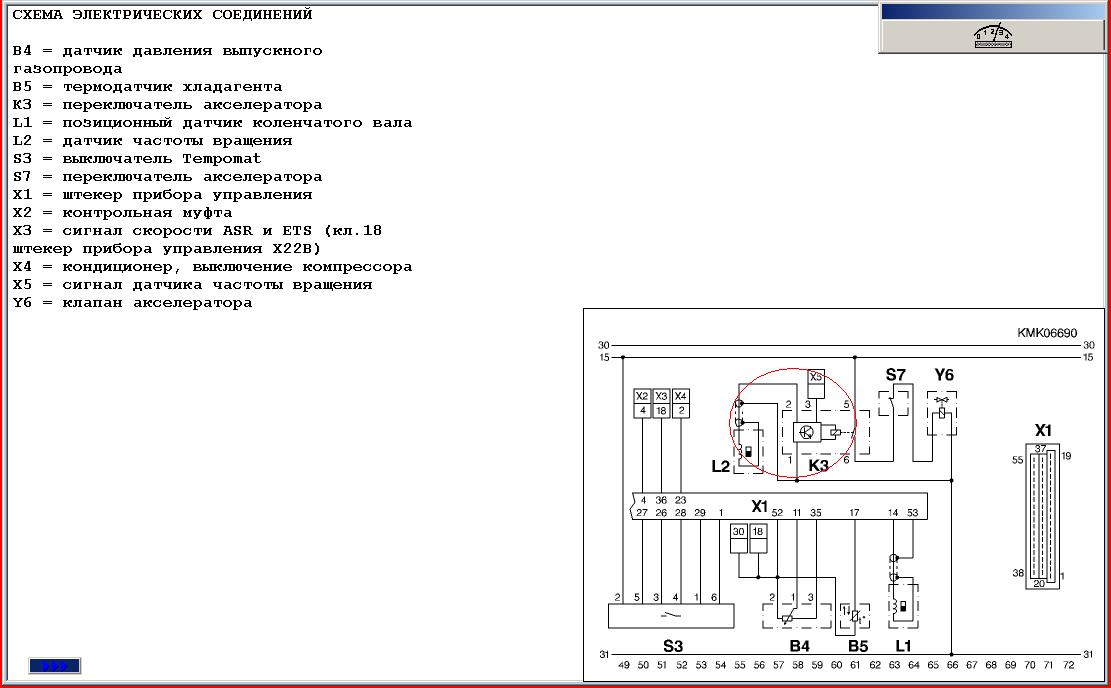Click the X4 connector box with pin 2
Image resolution: width=1111 pixels, height=688 pixels.
pyautogui.click(x=680, y=403)
